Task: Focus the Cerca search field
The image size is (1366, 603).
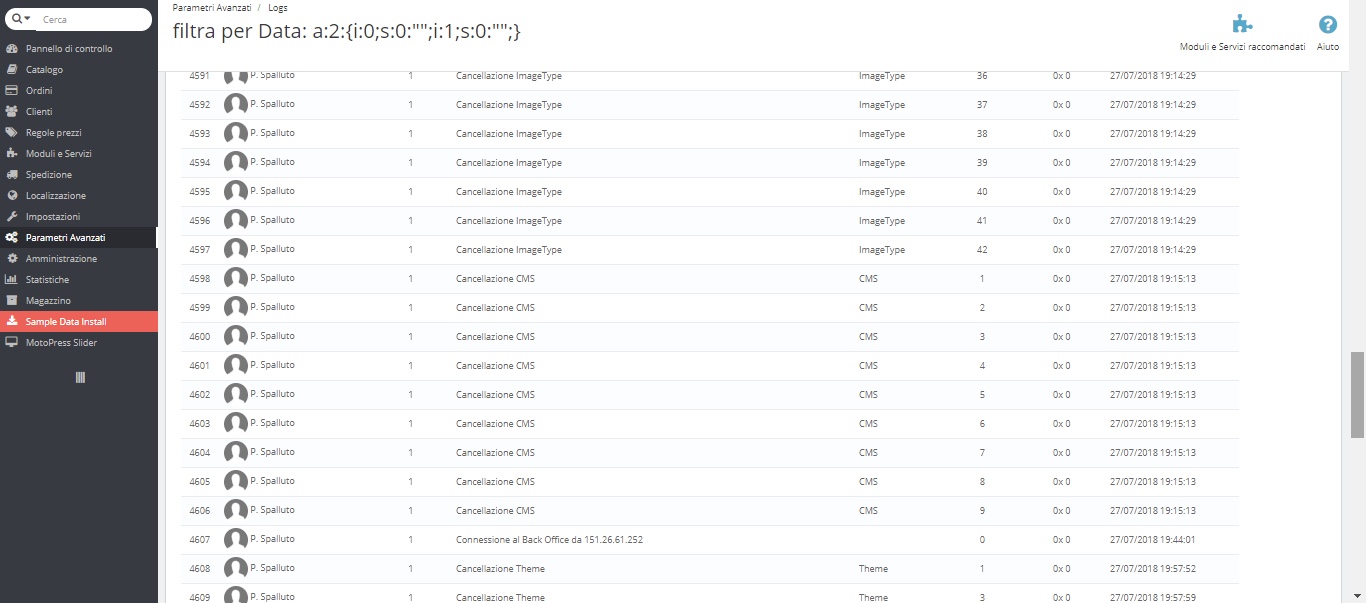Action: click(94, 19)
